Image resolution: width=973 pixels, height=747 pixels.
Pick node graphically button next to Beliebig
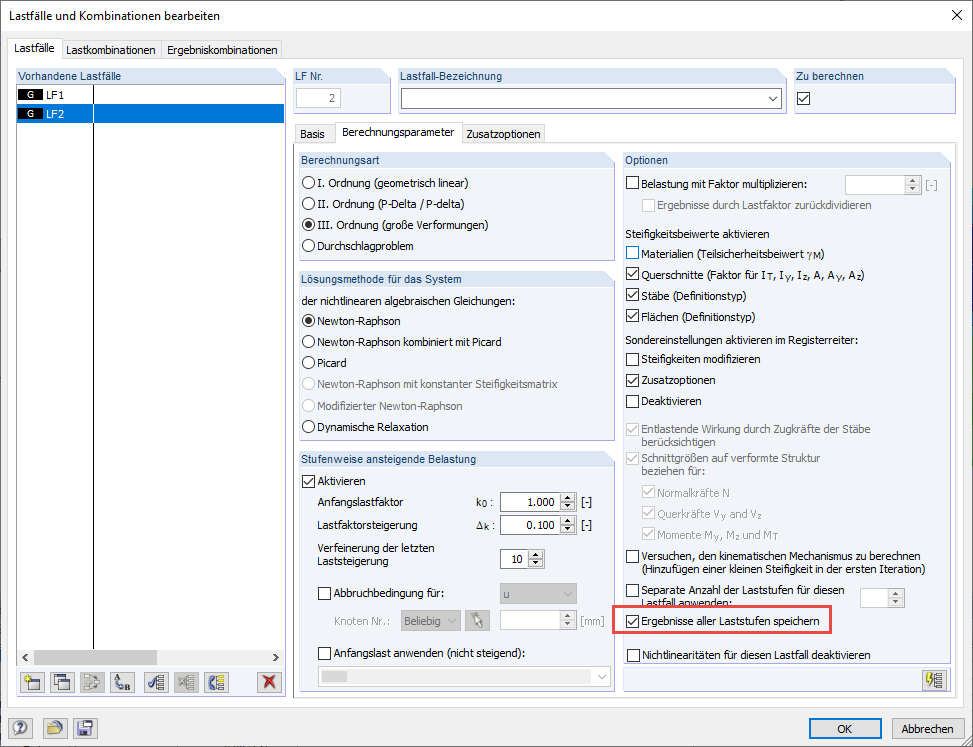click(x=477, y=620)
